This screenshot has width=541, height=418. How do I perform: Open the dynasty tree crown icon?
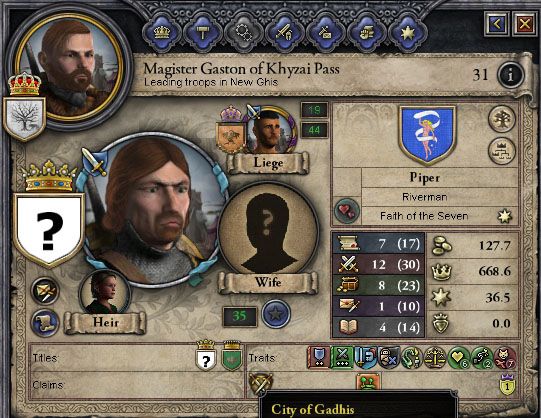(x=502, y=151)
